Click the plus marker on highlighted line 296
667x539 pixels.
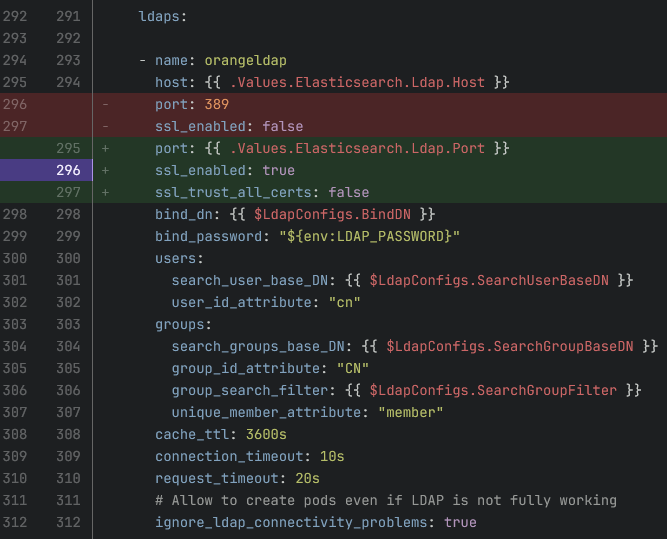tap(105, 170)
